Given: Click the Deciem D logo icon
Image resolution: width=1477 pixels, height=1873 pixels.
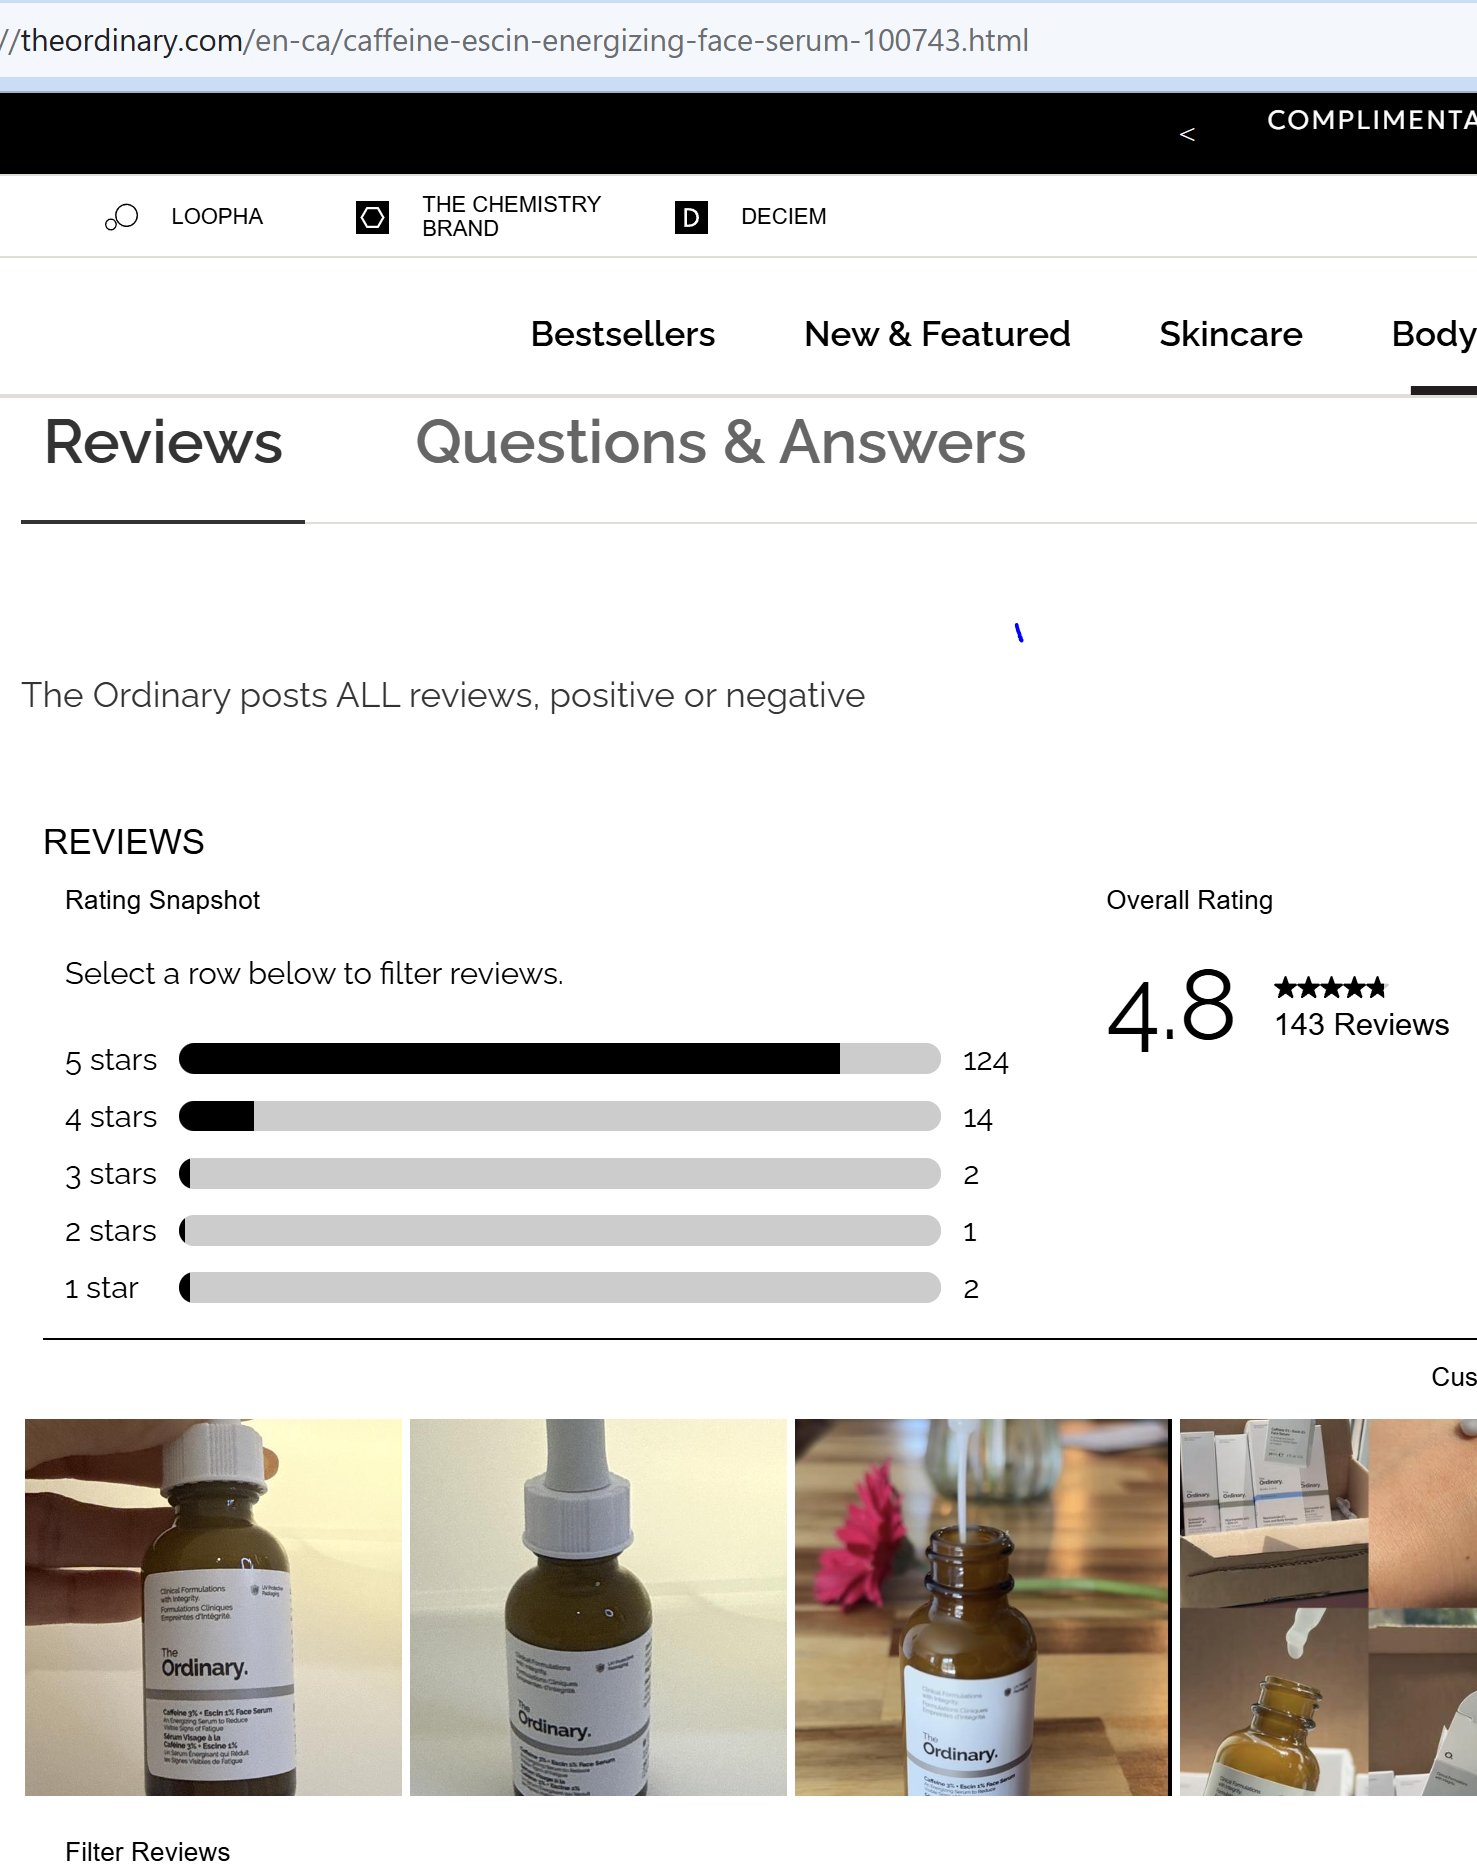Looking at the screenshot, I should [691, 217].
